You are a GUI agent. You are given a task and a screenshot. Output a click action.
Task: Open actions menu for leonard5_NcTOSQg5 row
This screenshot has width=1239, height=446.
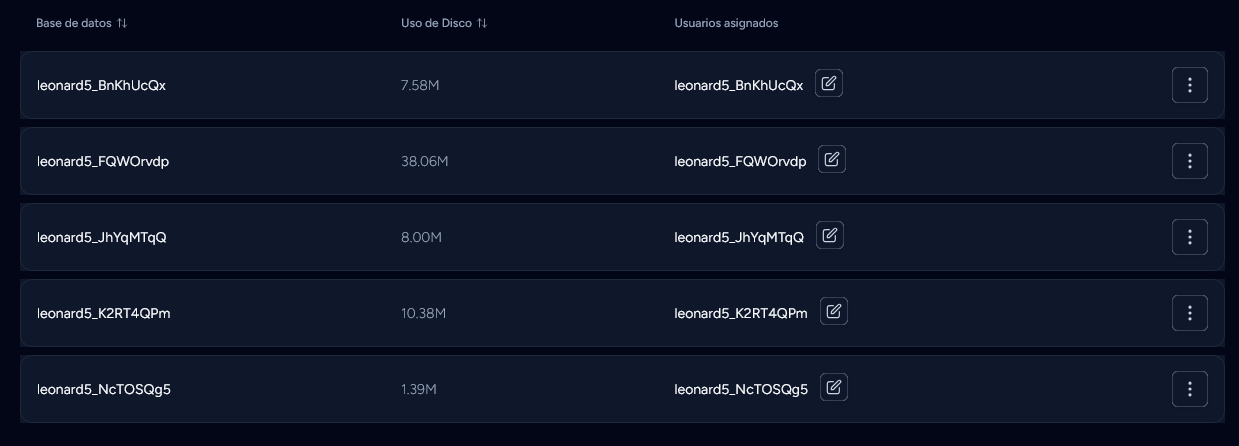click(x=1189, y=389)
